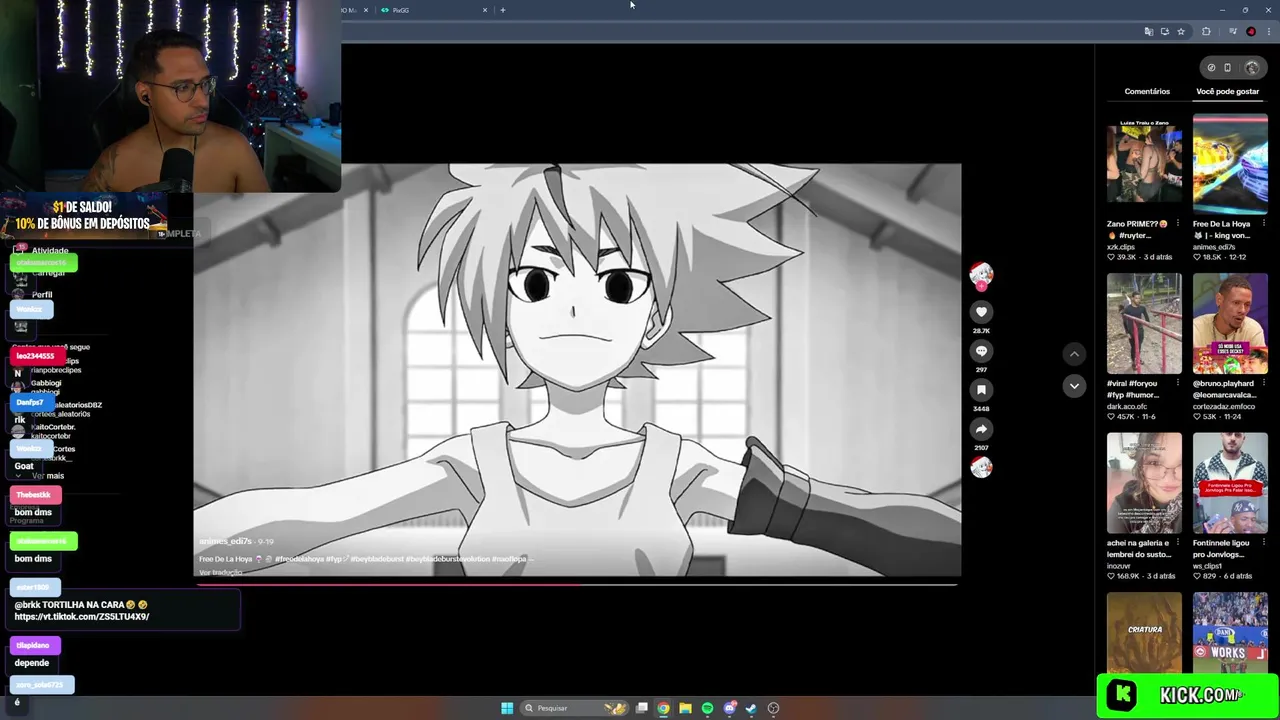Open the 'achei na galeria' video thumbnail

[x=1144, y=483]
